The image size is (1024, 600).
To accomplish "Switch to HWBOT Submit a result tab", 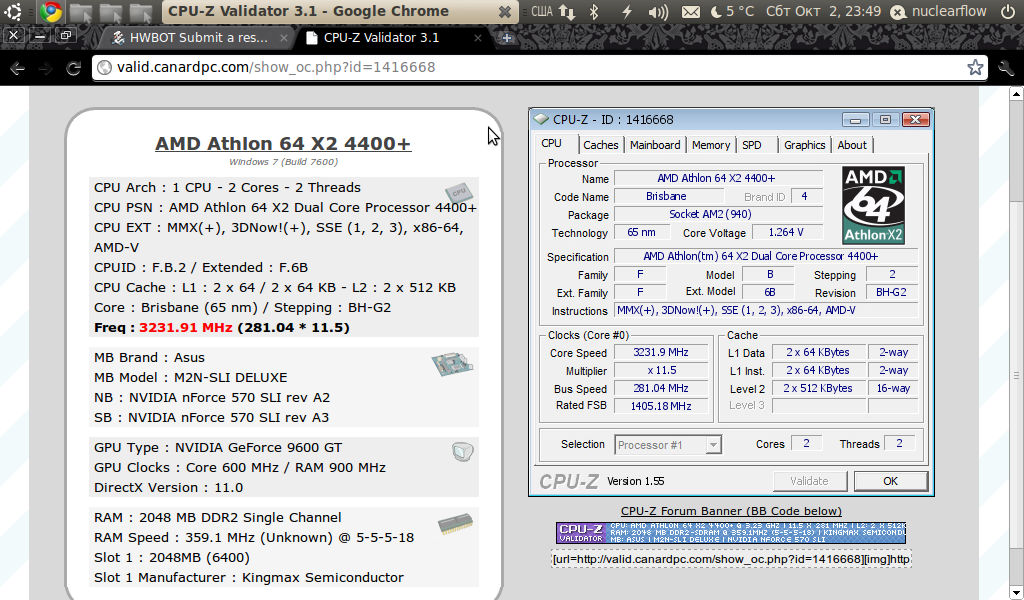I will (x=199, y=38).
